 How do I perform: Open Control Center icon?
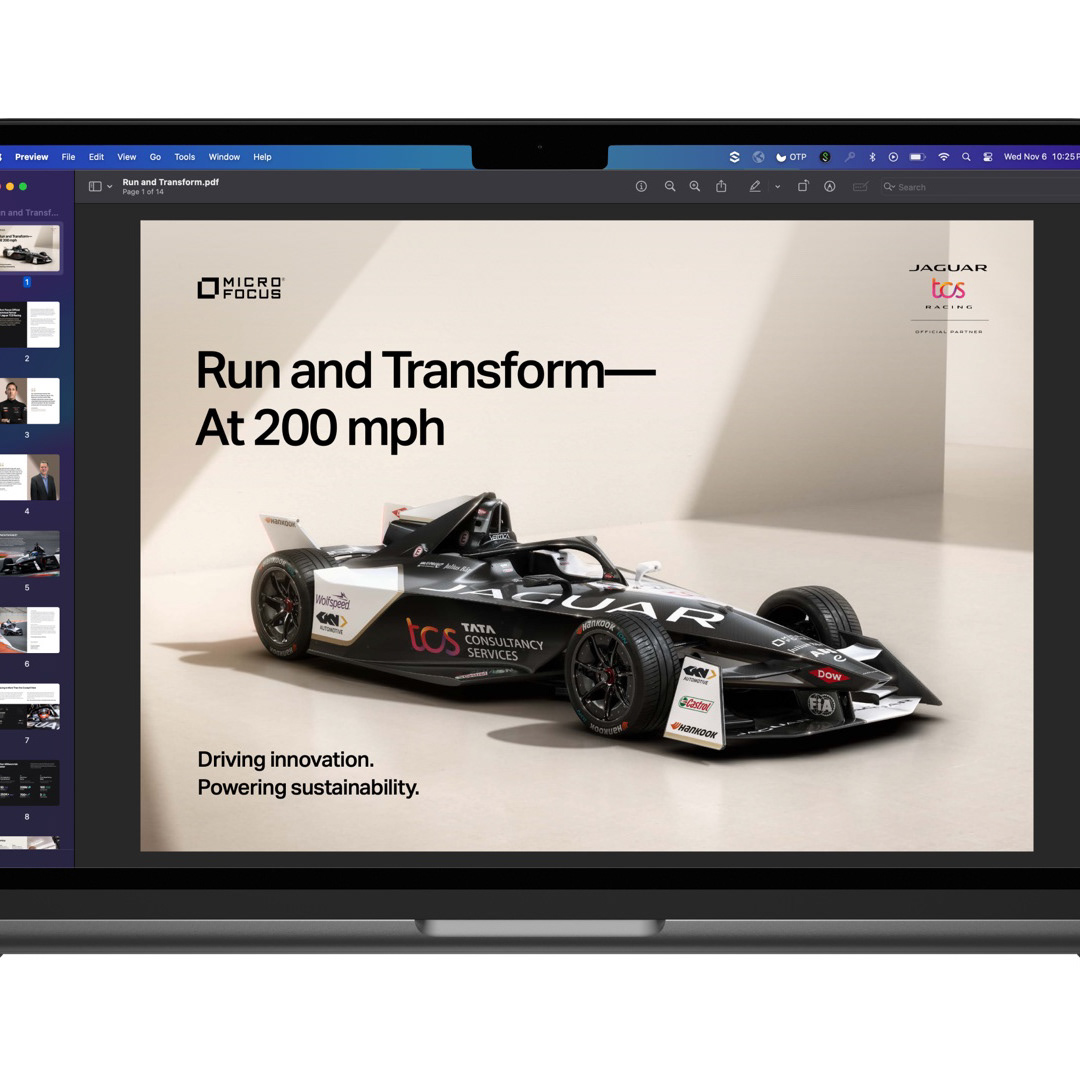click(x=988, y=157)
